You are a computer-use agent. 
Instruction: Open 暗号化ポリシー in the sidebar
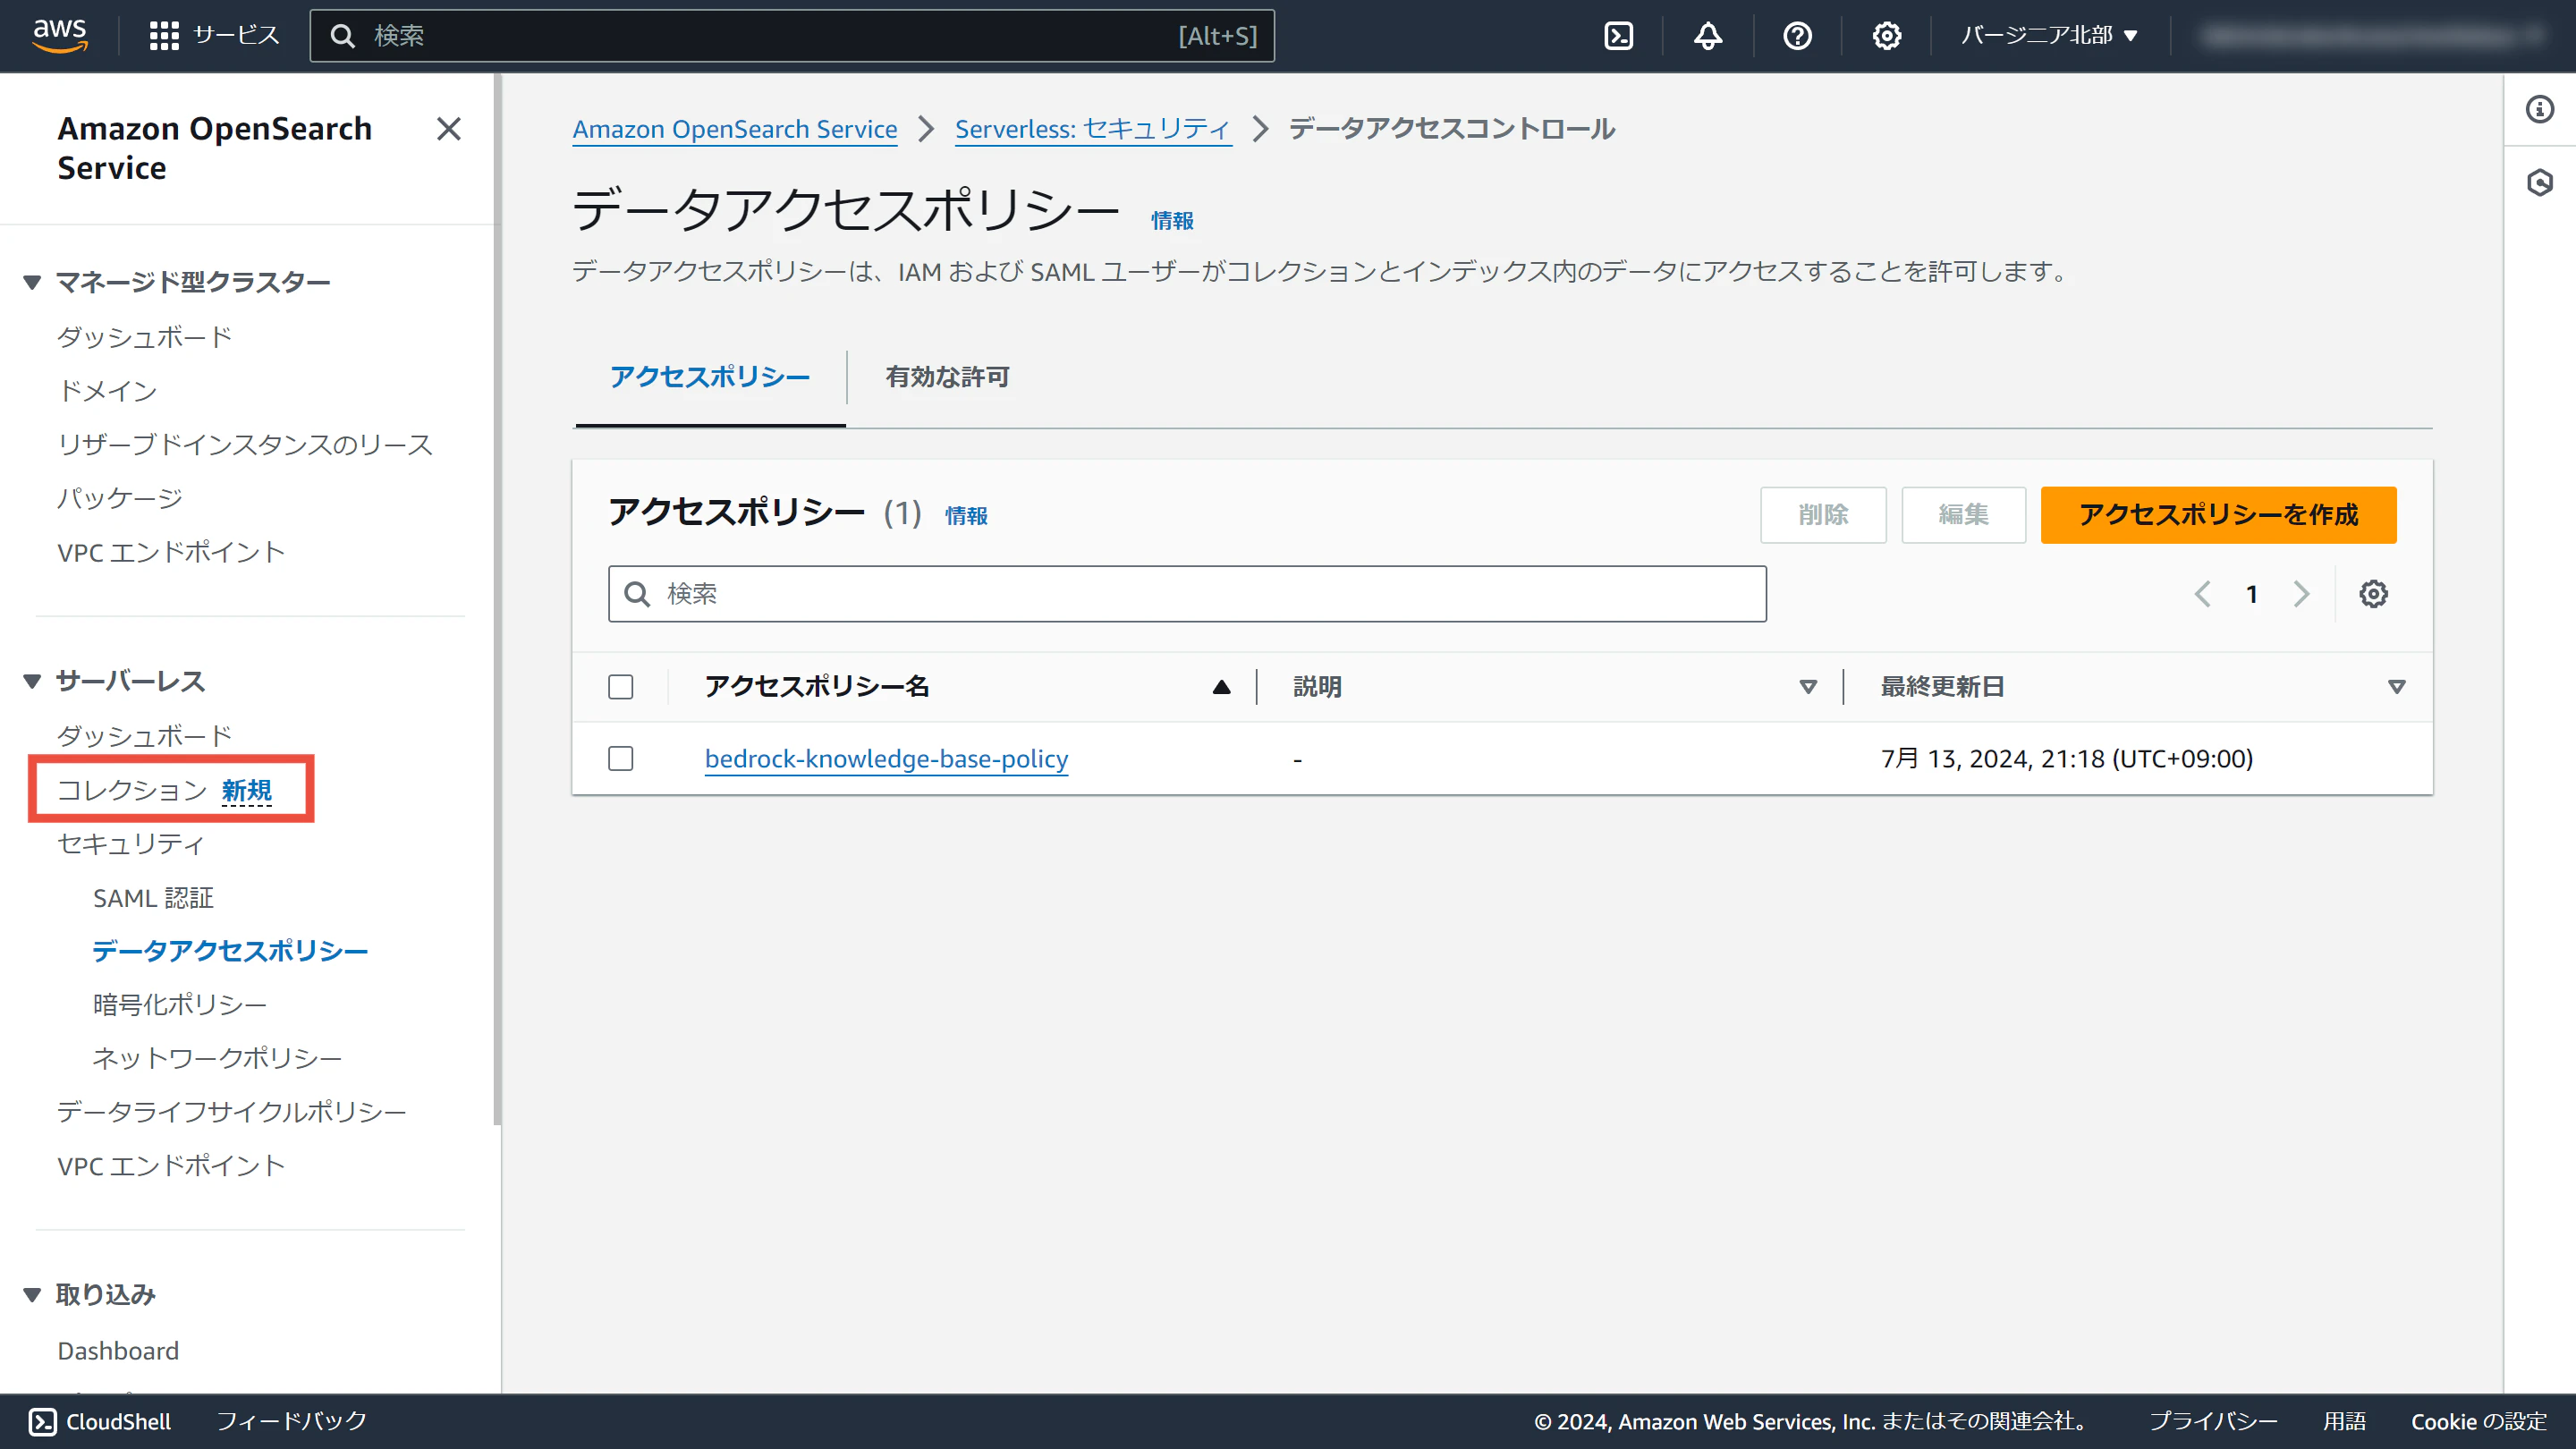[180, 1004]
